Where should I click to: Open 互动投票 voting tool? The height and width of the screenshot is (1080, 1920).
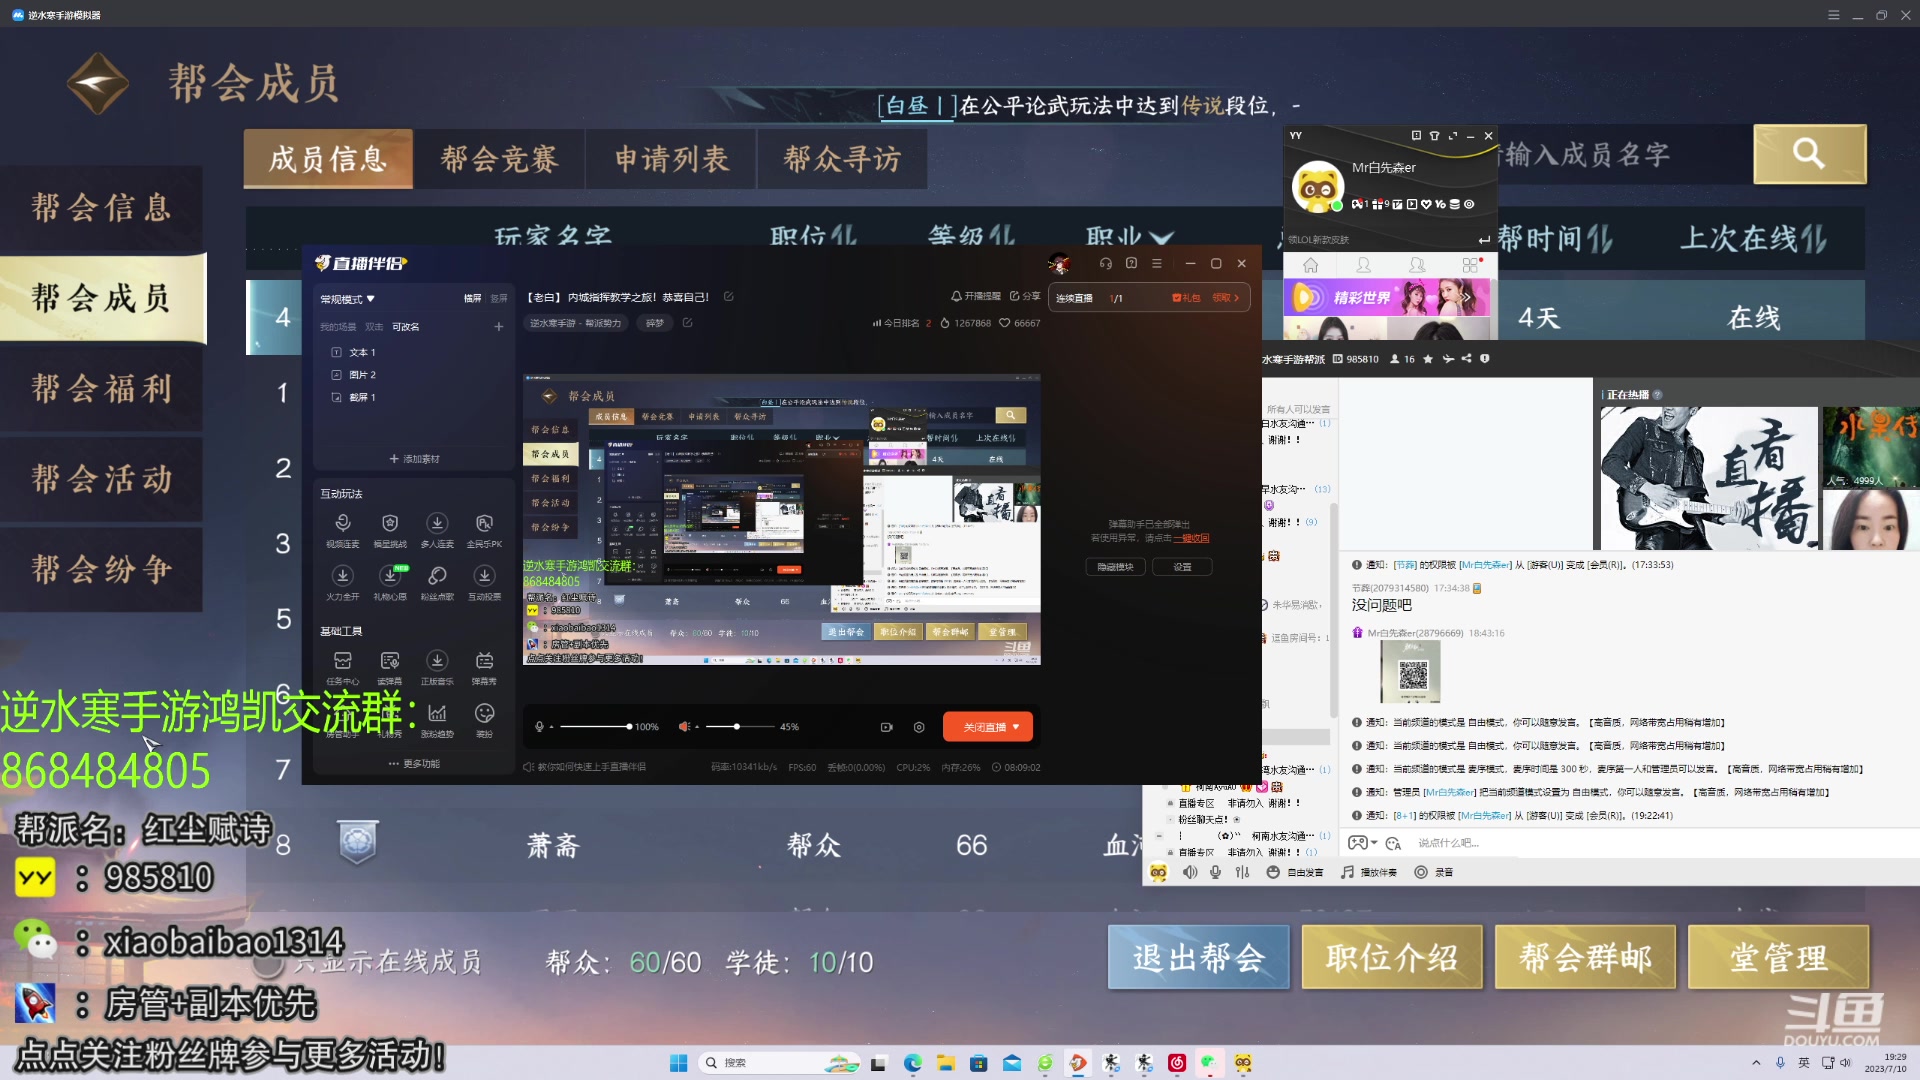(x=484, y=583)
